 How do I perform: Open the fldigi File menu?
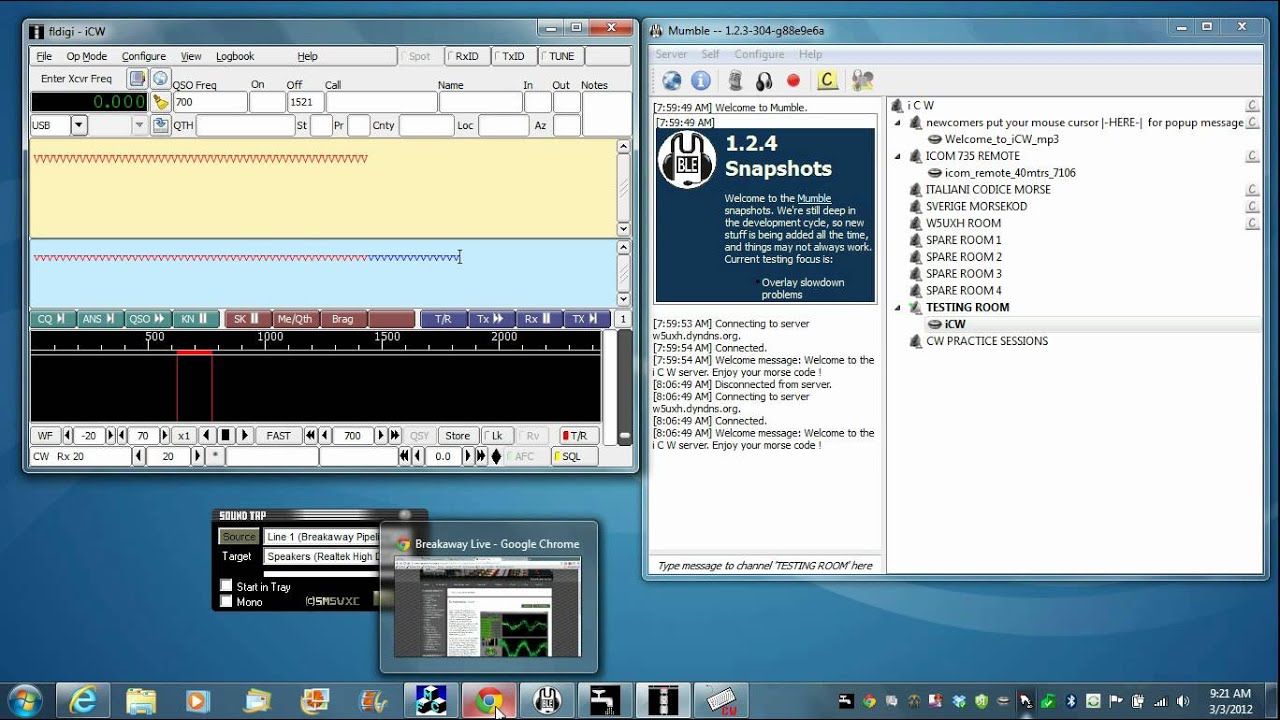[x=44, y=57]
